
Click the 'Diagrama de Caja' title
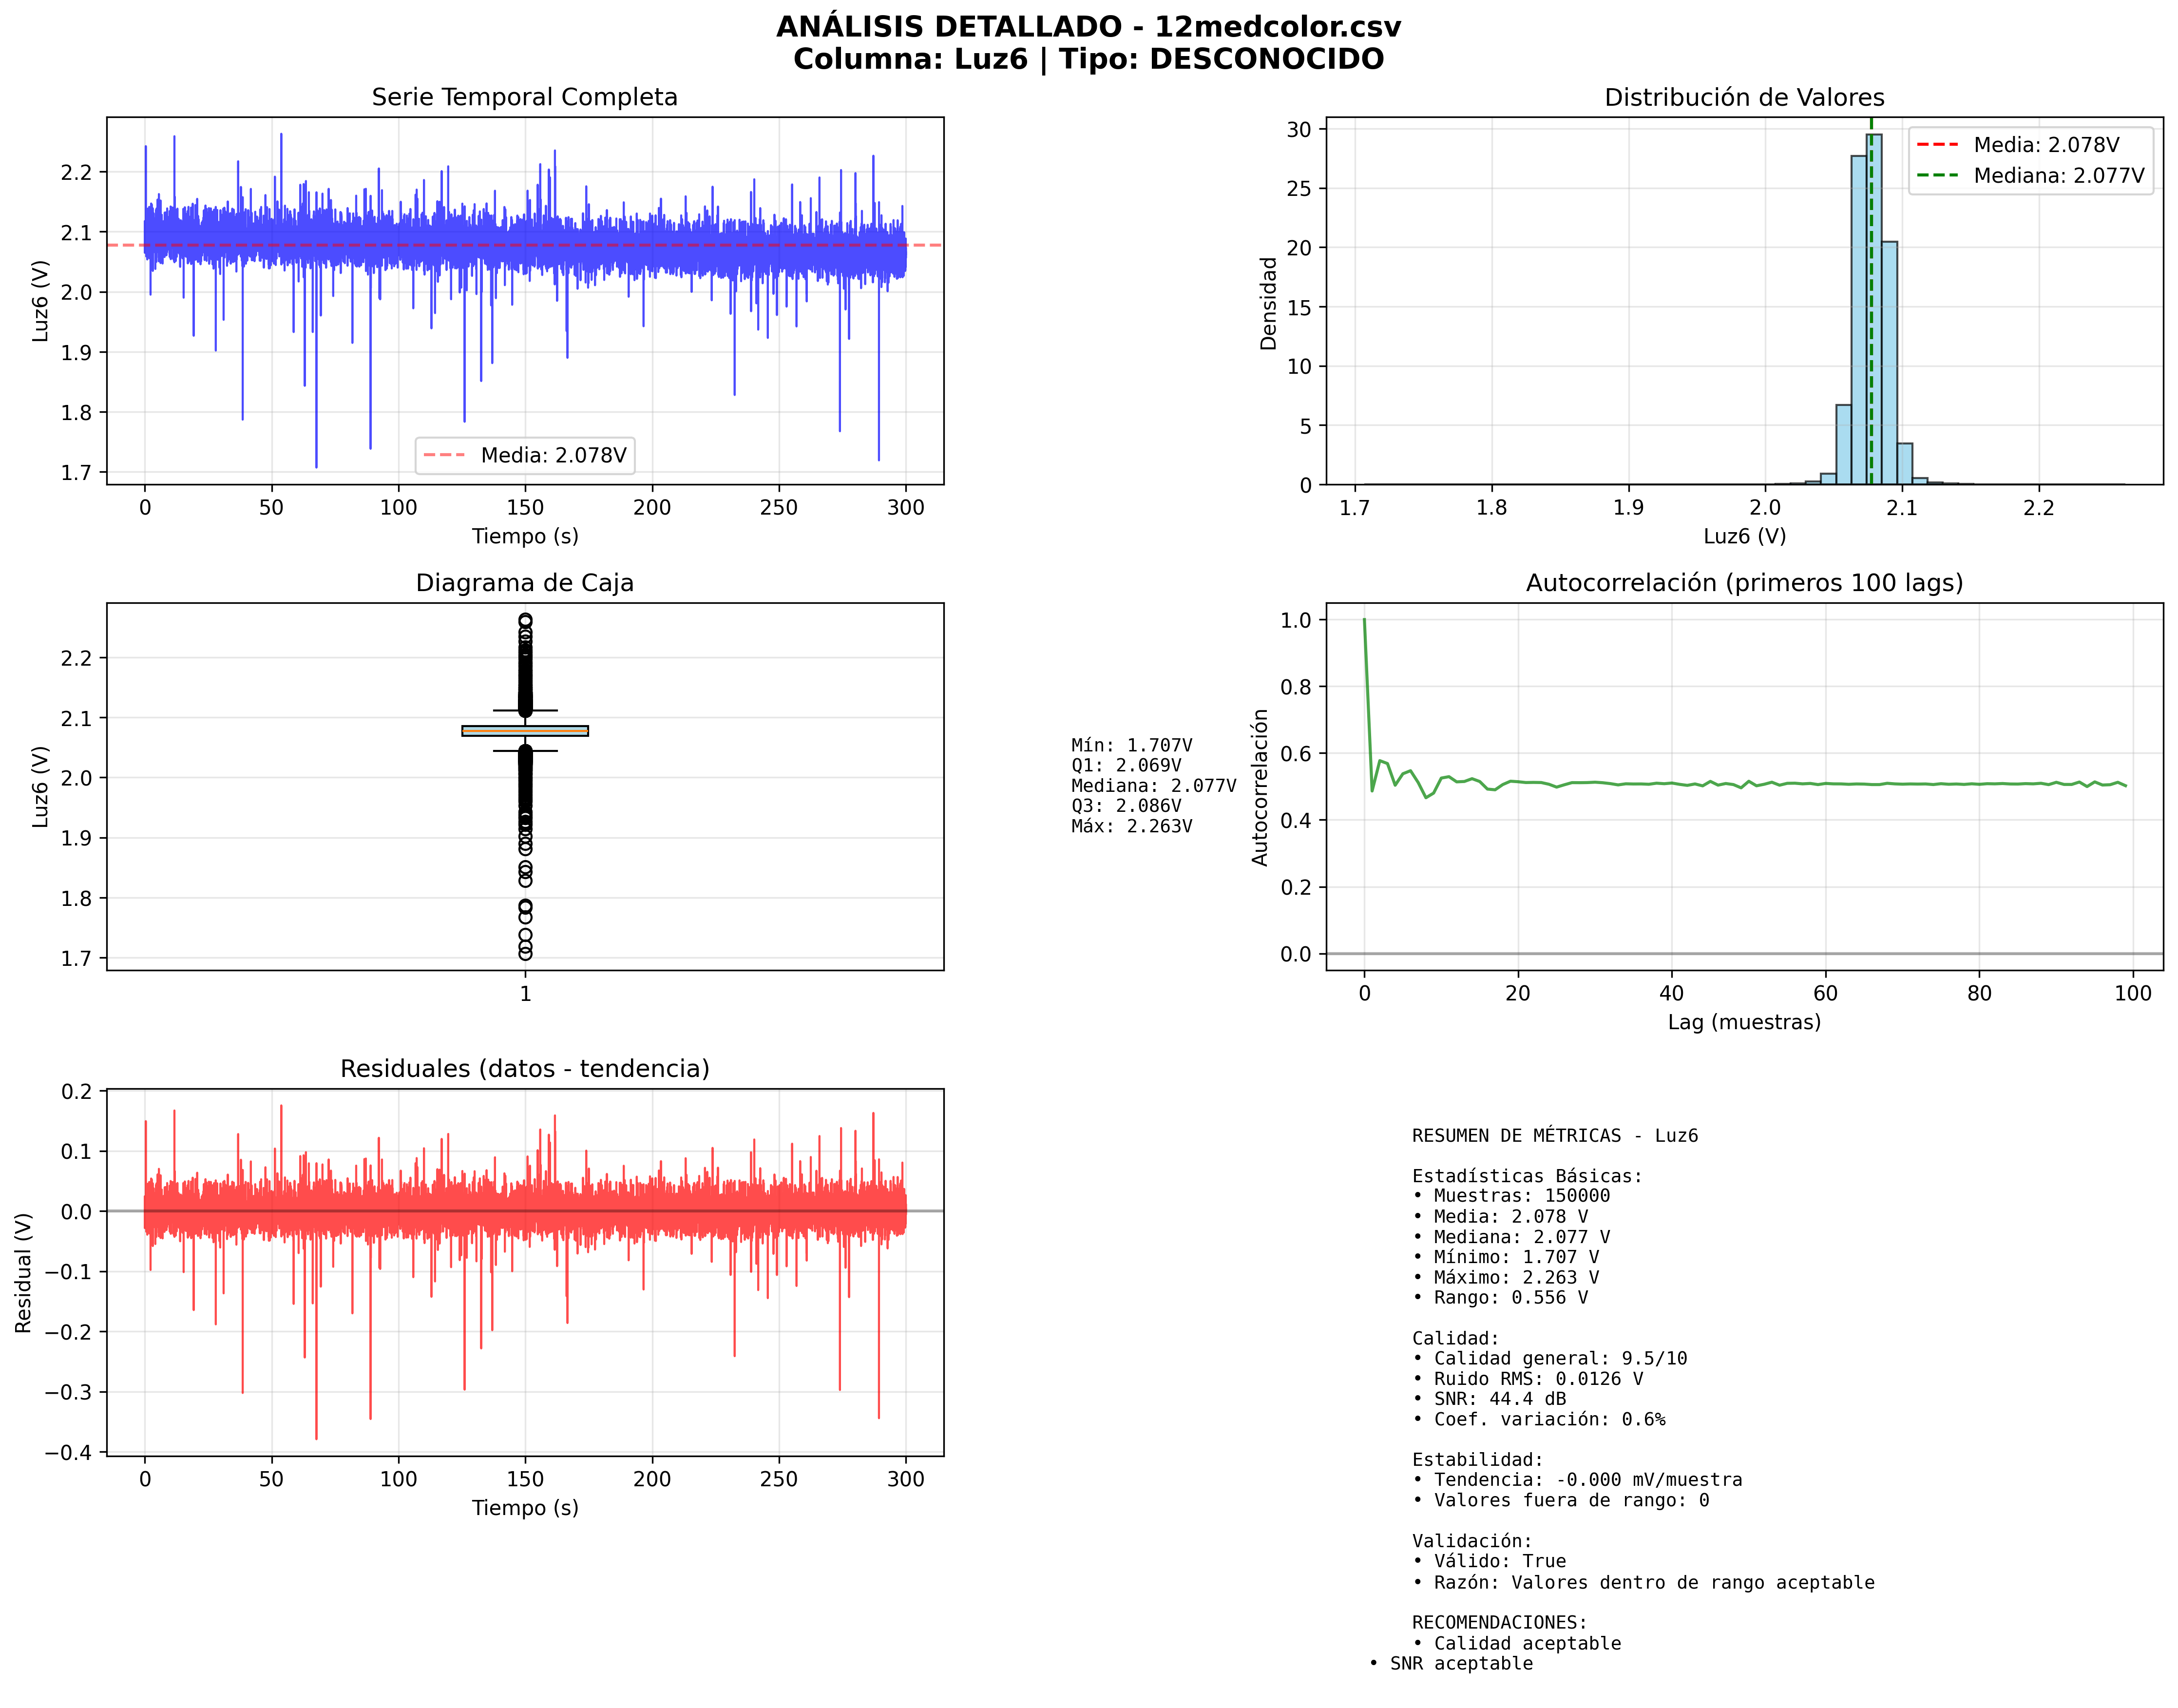coord(524,583)
